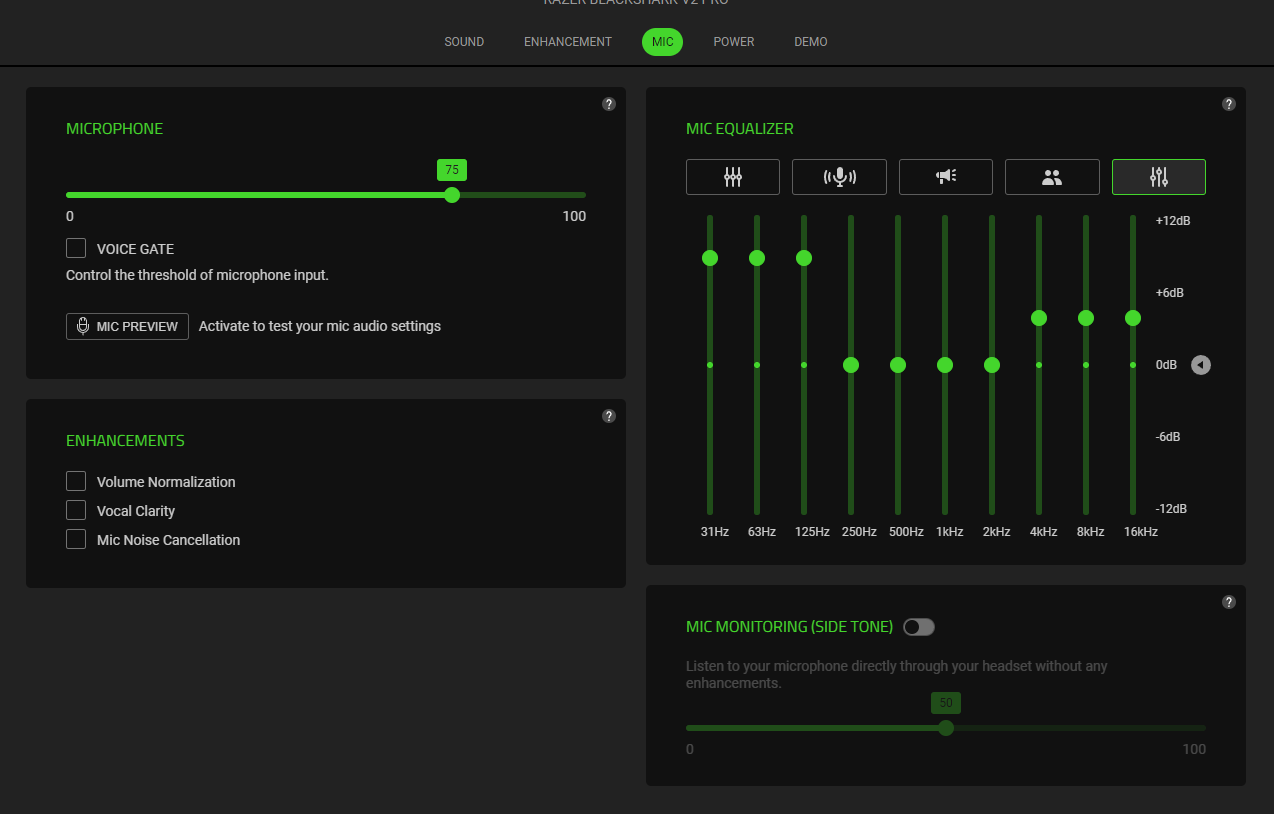Enable the Voice Gate checkbox

coord(76,248)
